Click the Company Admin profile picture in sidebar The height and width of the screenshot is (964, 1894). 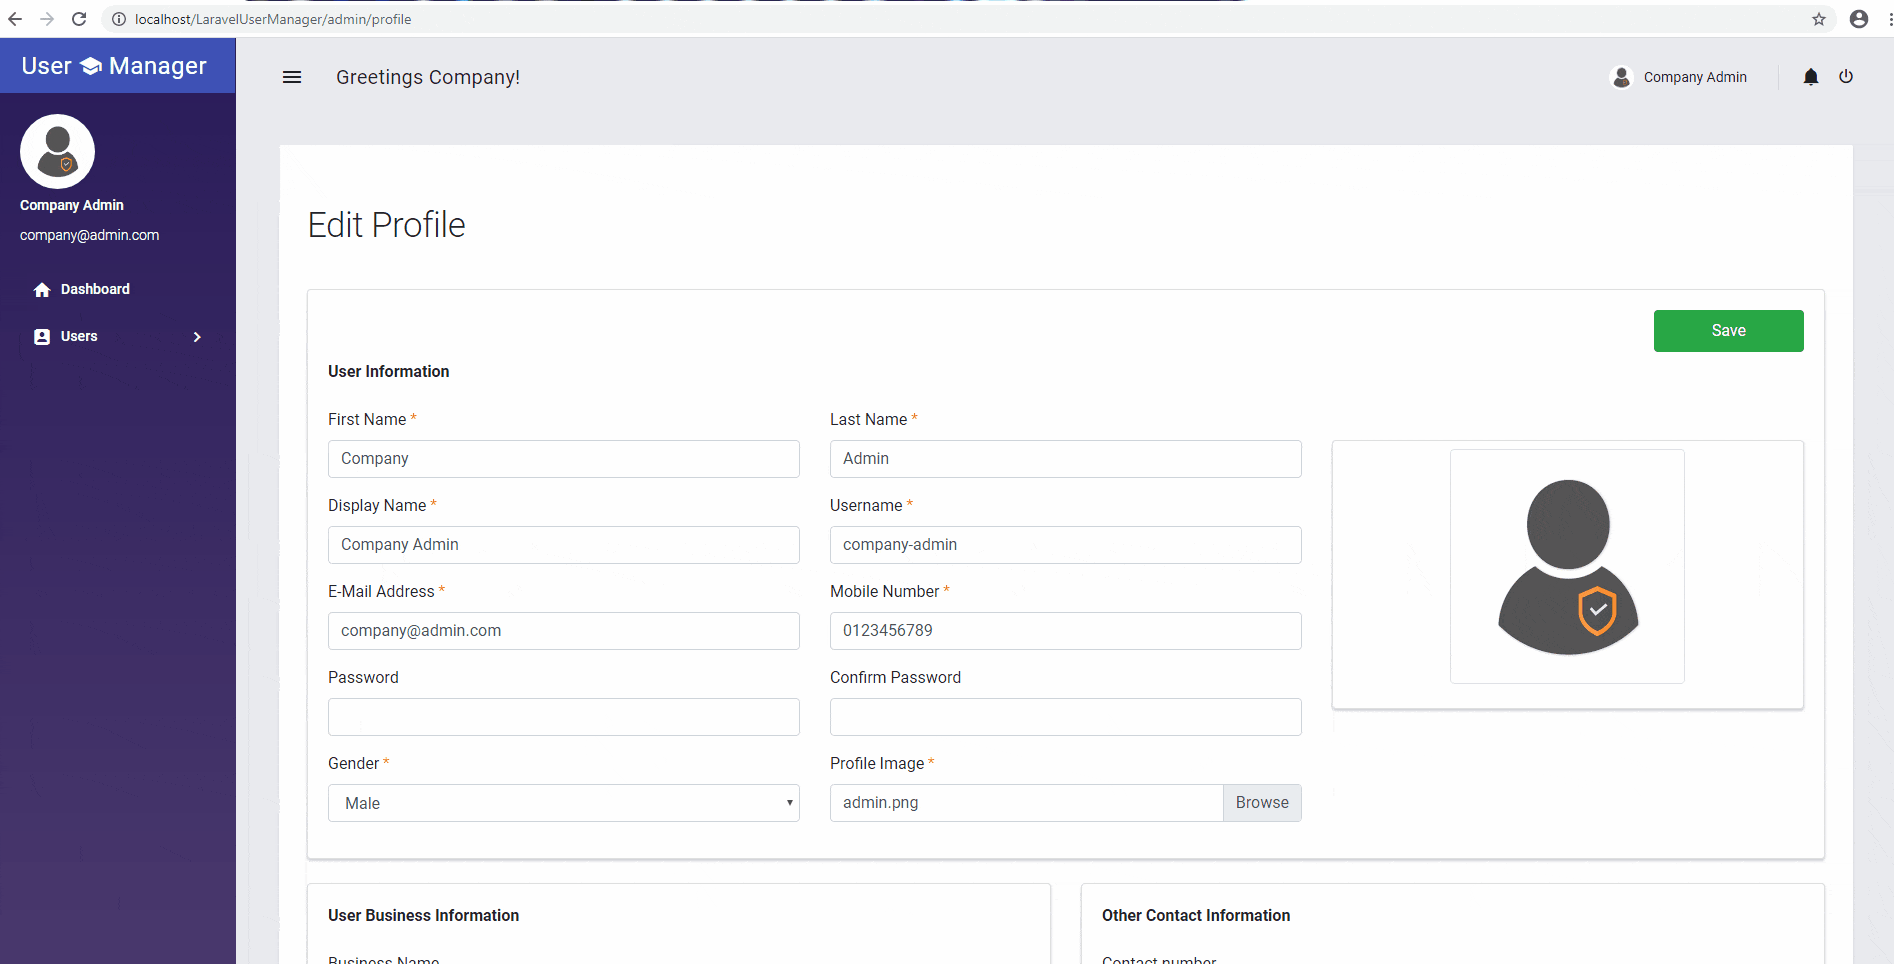tap(57, 151)
